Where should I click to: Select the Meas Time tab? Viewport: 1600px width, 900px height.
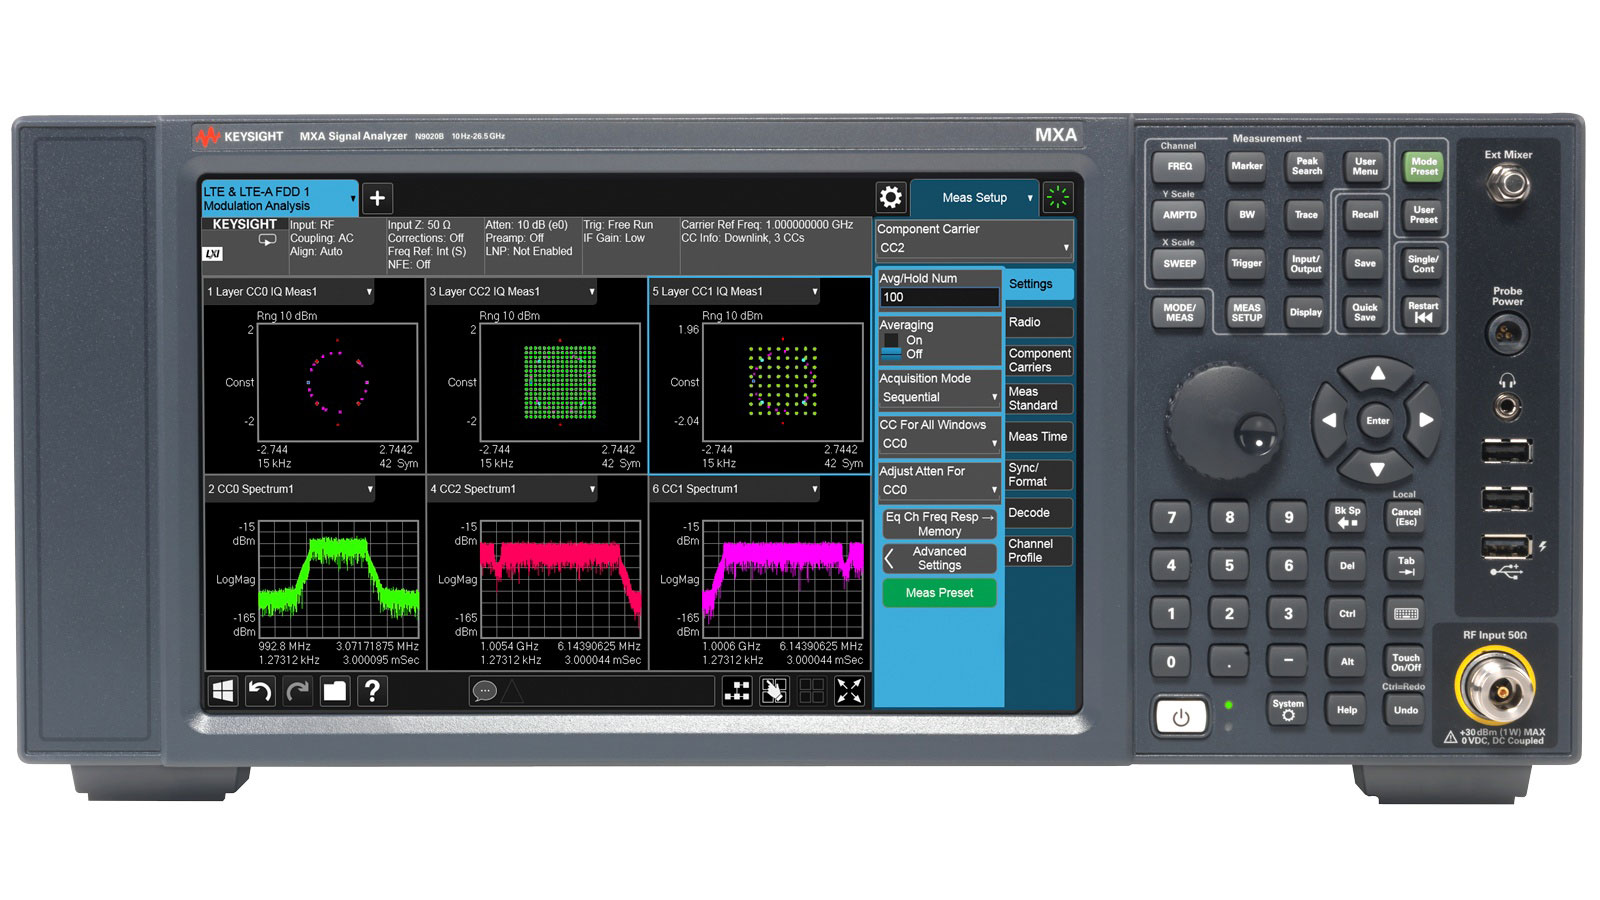tap(1038, 437)
